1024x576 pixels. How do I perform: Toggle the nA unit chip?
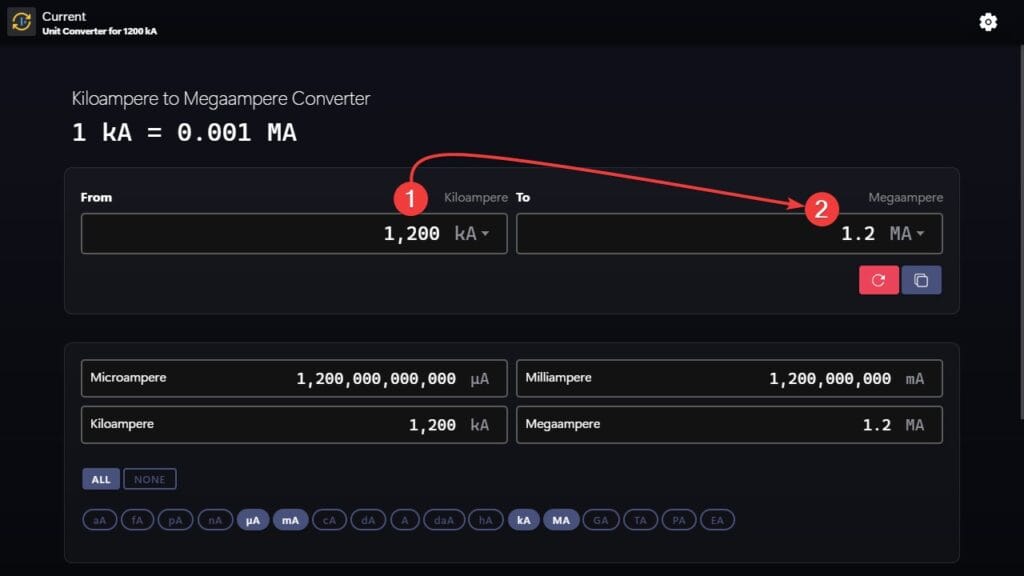point(215,520)
